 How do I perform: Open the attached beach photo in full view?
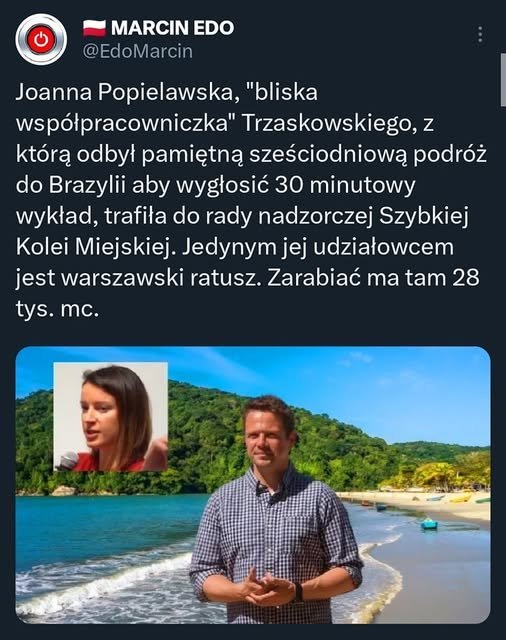pos(253,485)
